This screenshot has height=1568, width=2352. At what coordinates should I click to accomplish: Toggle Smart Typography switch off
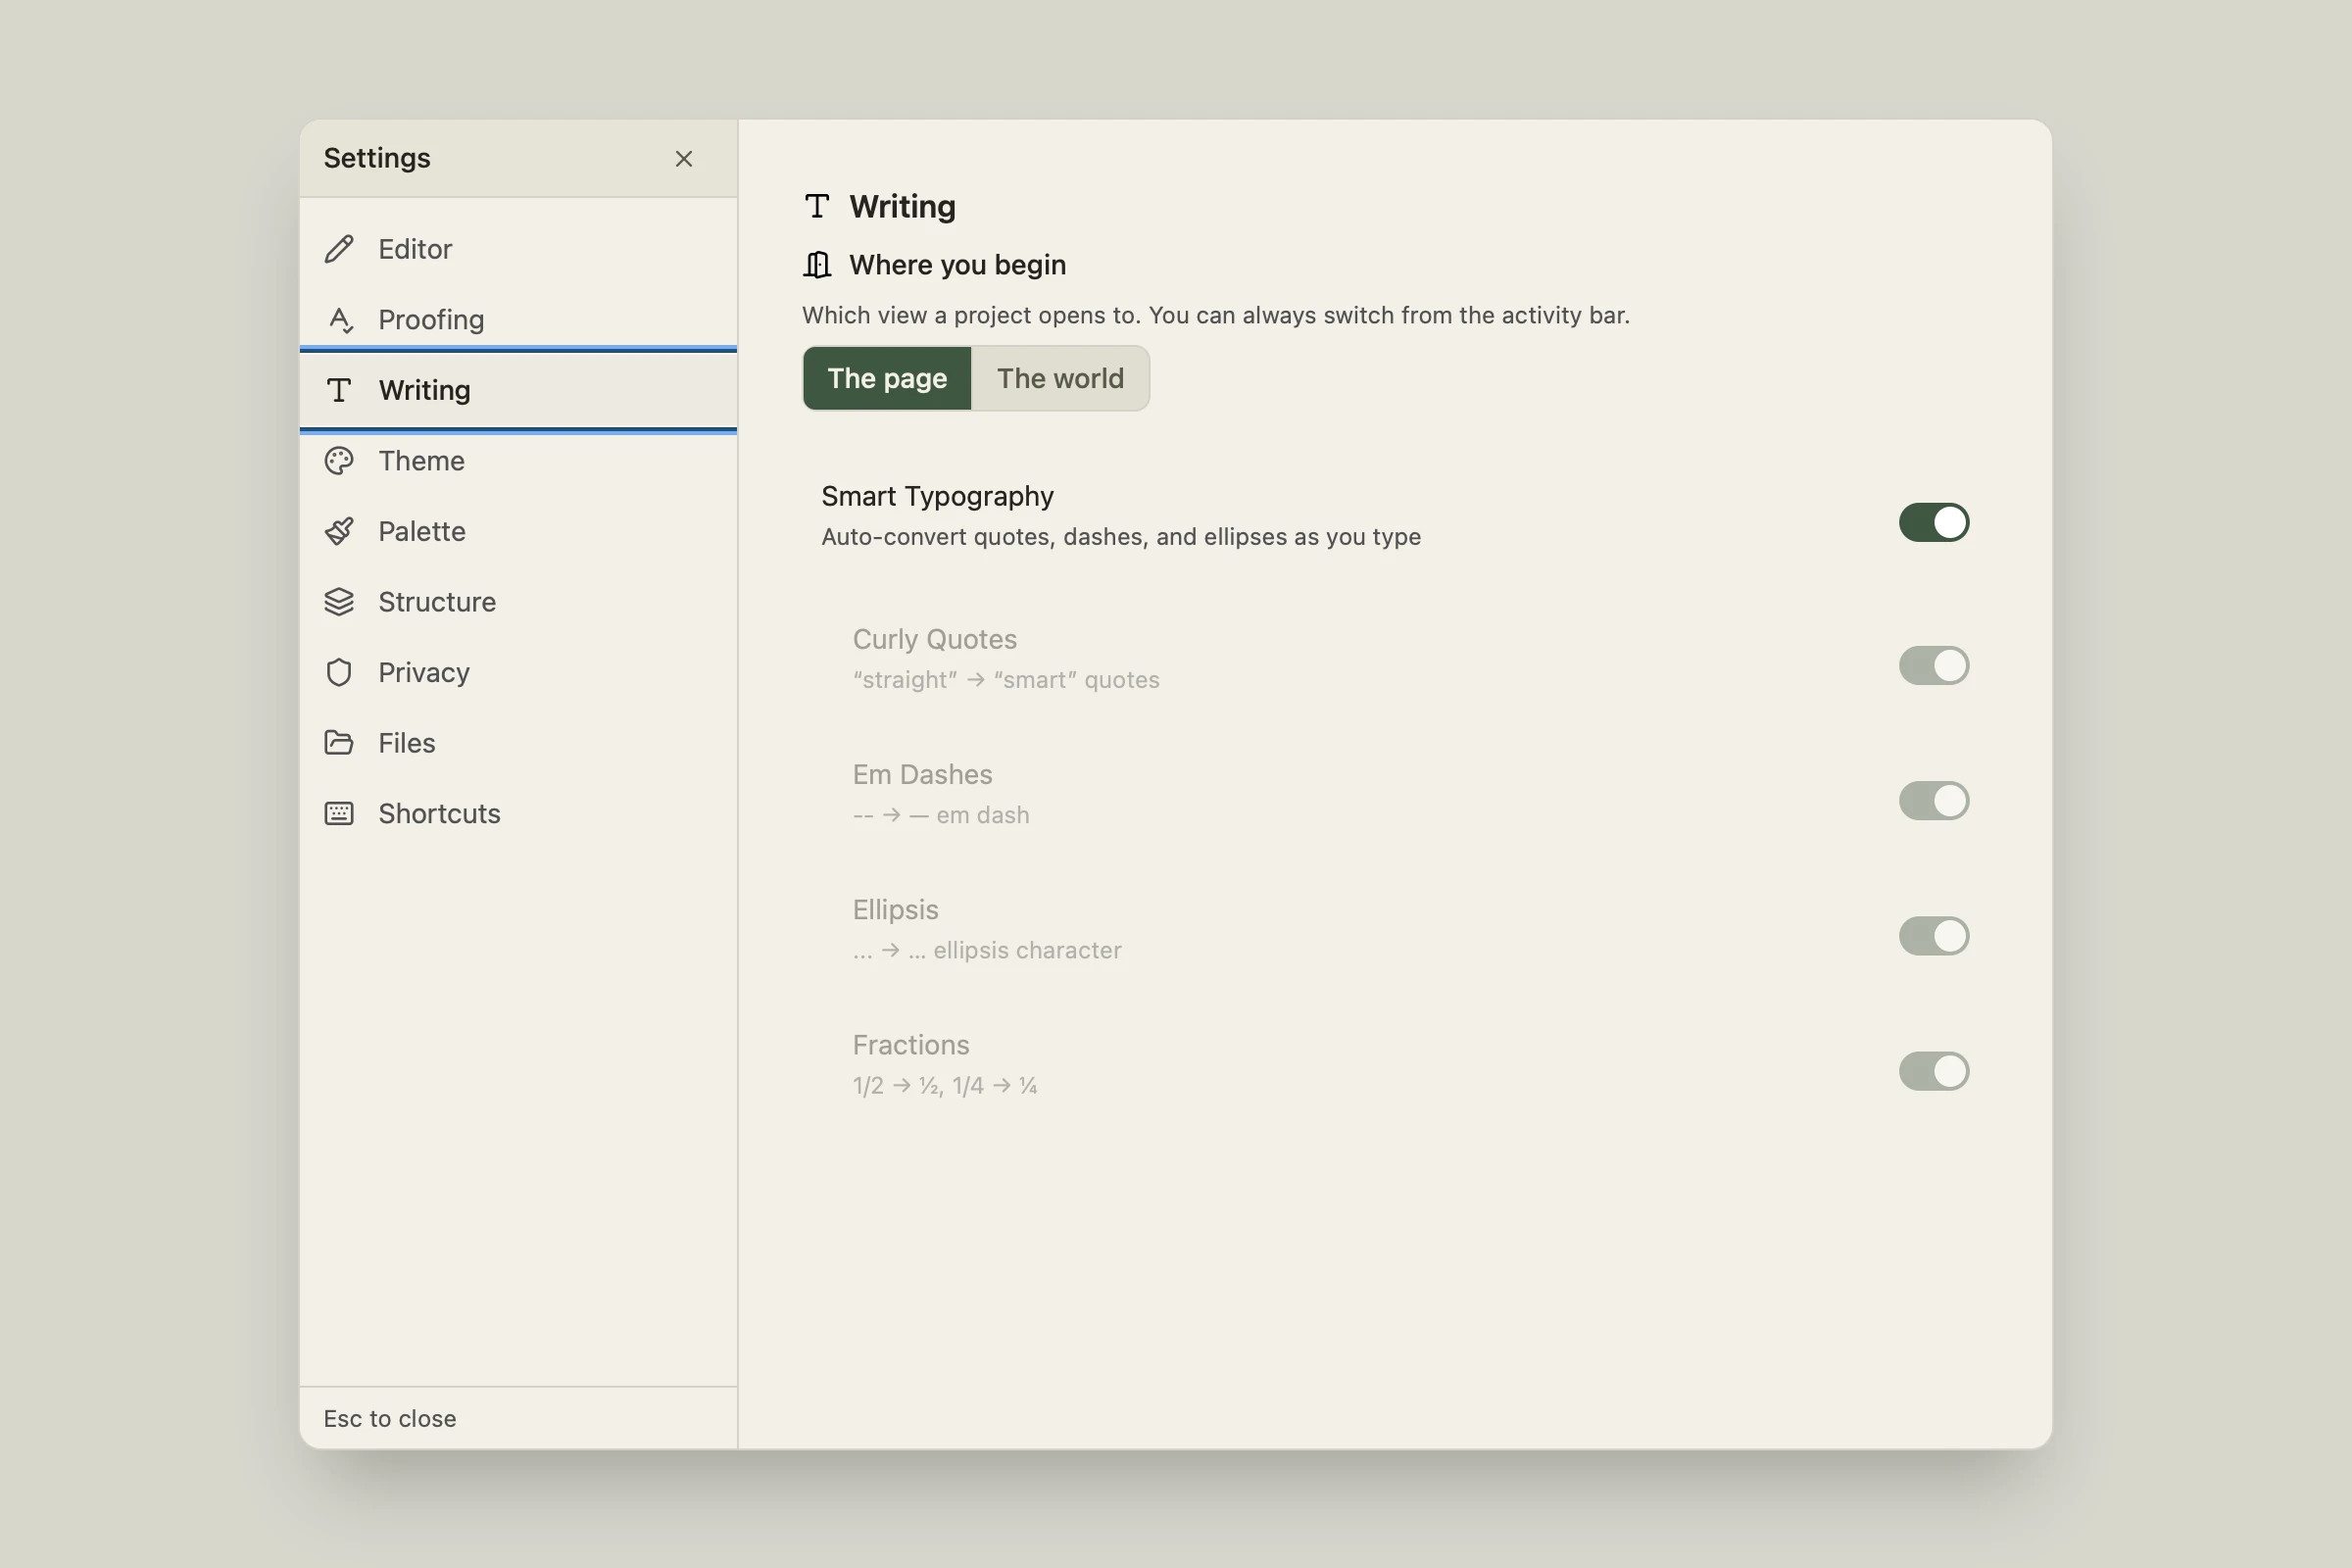pos(1934,522)
